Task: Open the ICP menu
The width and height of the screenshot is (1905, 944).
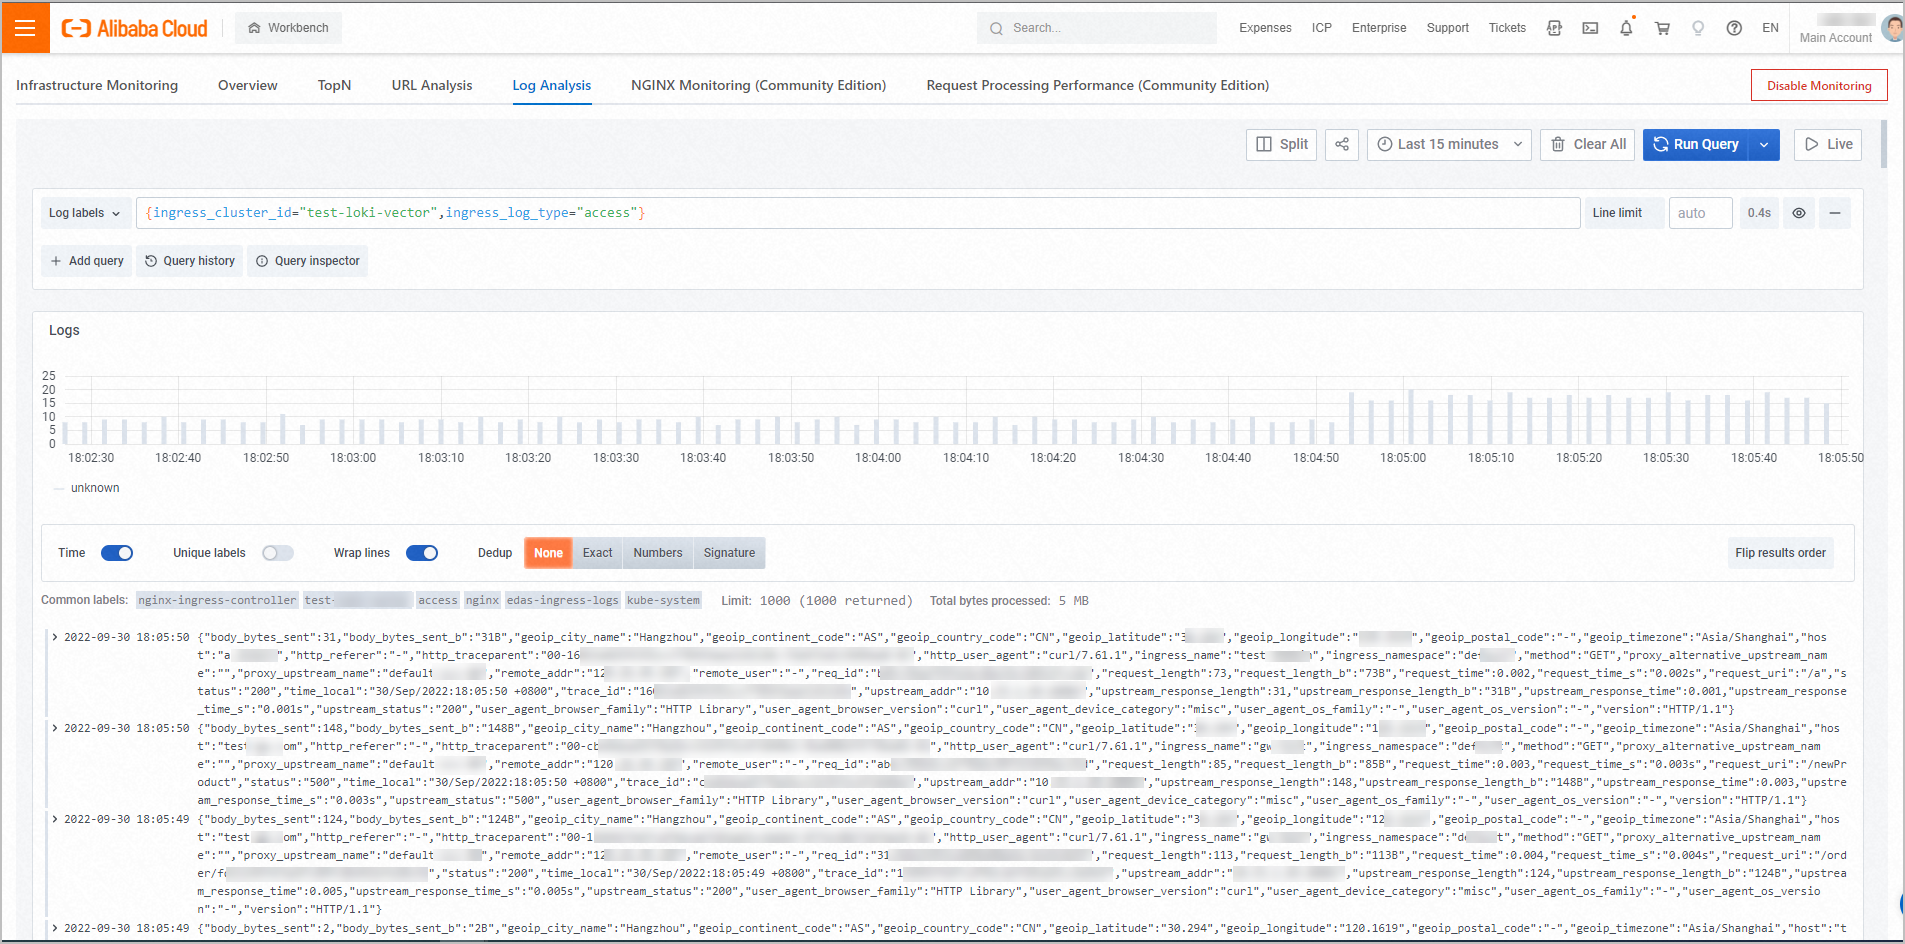Action: click(x=1322, y=28)
